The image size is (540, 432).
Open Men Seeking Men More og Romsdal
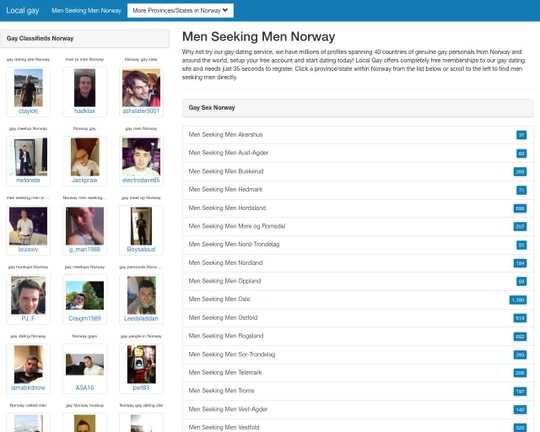358,226
